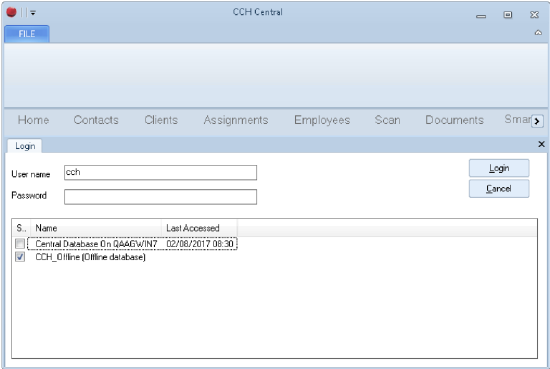Switch to the Assignments navigation tab
The image size is (550, 369).
pyautogui.click(x=236, y=120)
